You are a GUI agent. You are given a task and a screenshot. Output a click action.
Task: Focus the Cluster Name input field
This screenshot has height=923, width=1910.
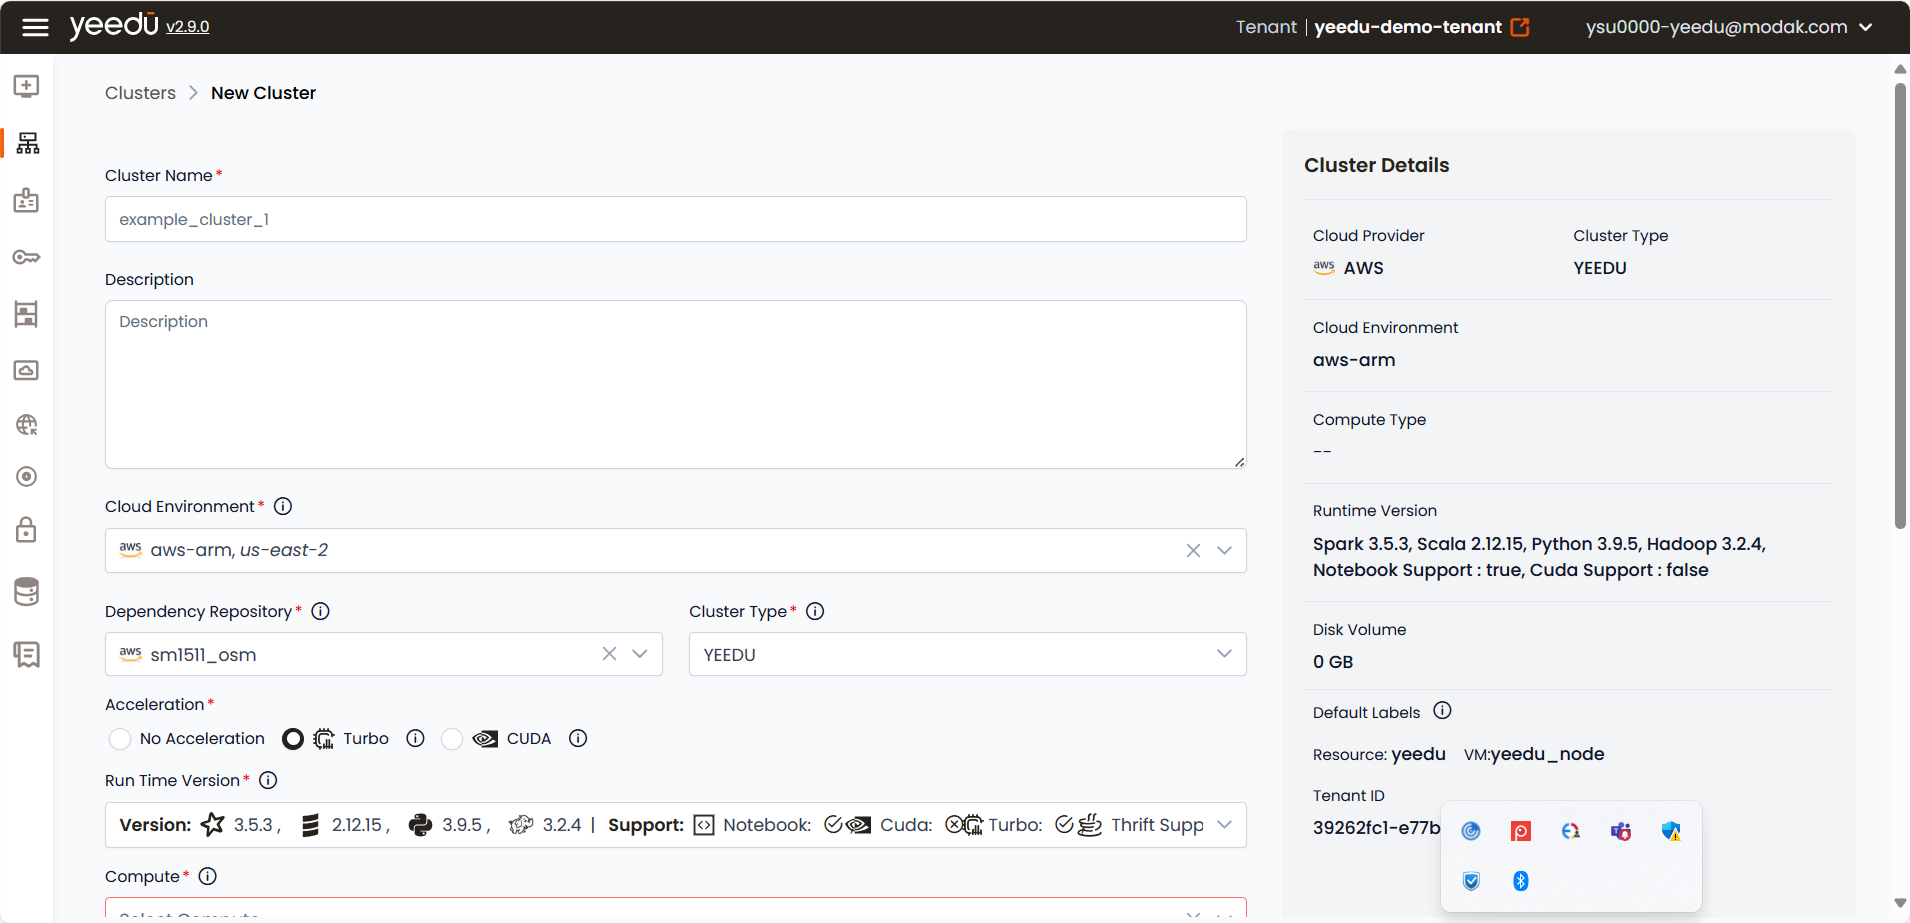coord(676,219)
